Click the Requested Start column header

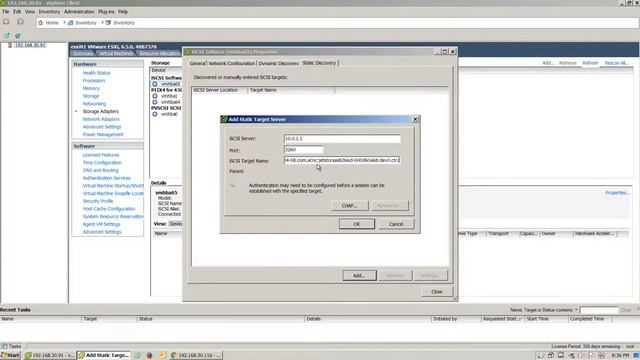click(502, 319)
